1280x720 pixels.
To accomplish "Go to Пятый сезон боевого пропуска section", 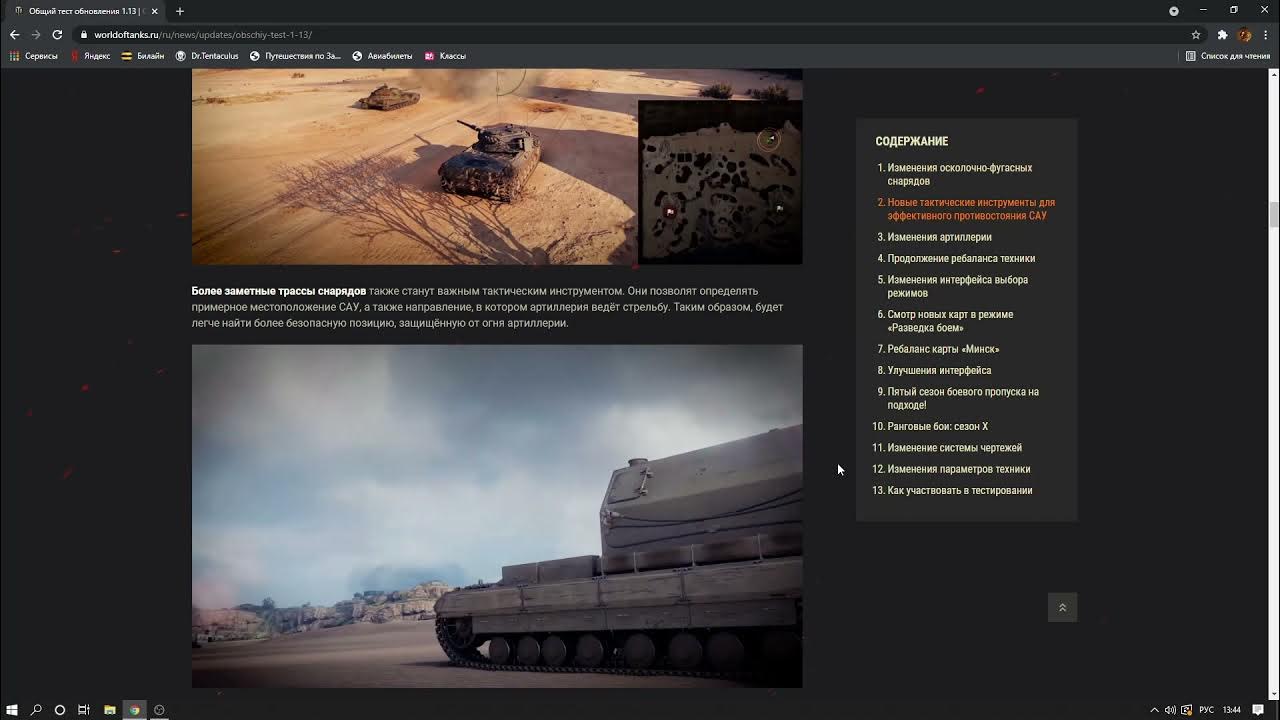I will pos(963,398).
